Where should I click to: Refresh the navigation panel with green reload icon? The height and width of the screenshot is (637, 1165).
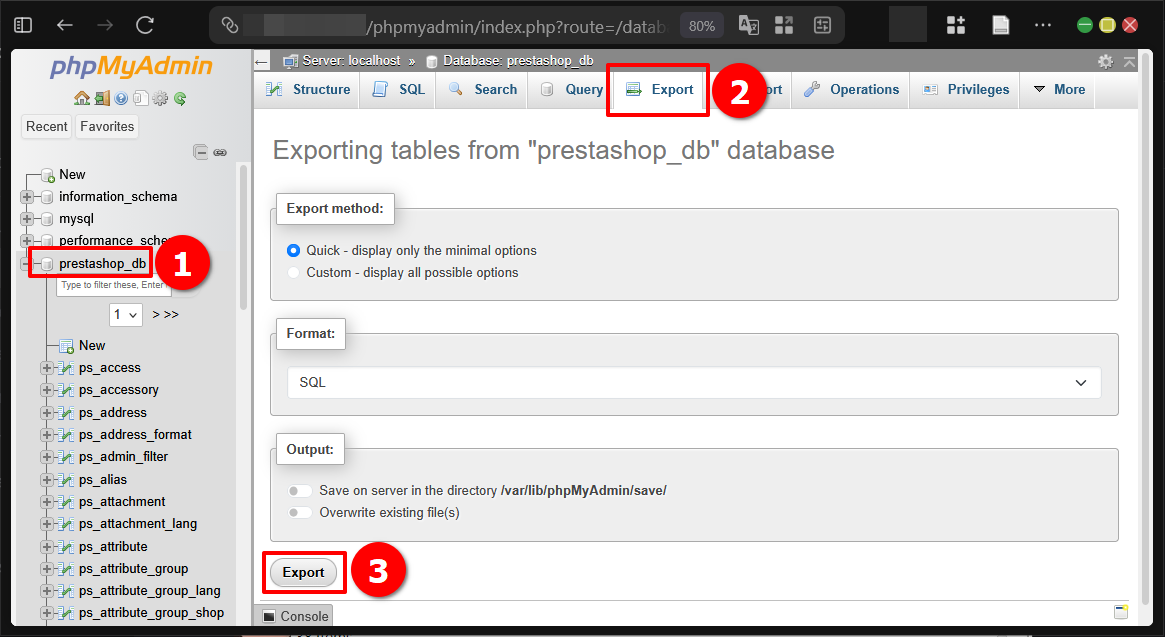point(180,98)
